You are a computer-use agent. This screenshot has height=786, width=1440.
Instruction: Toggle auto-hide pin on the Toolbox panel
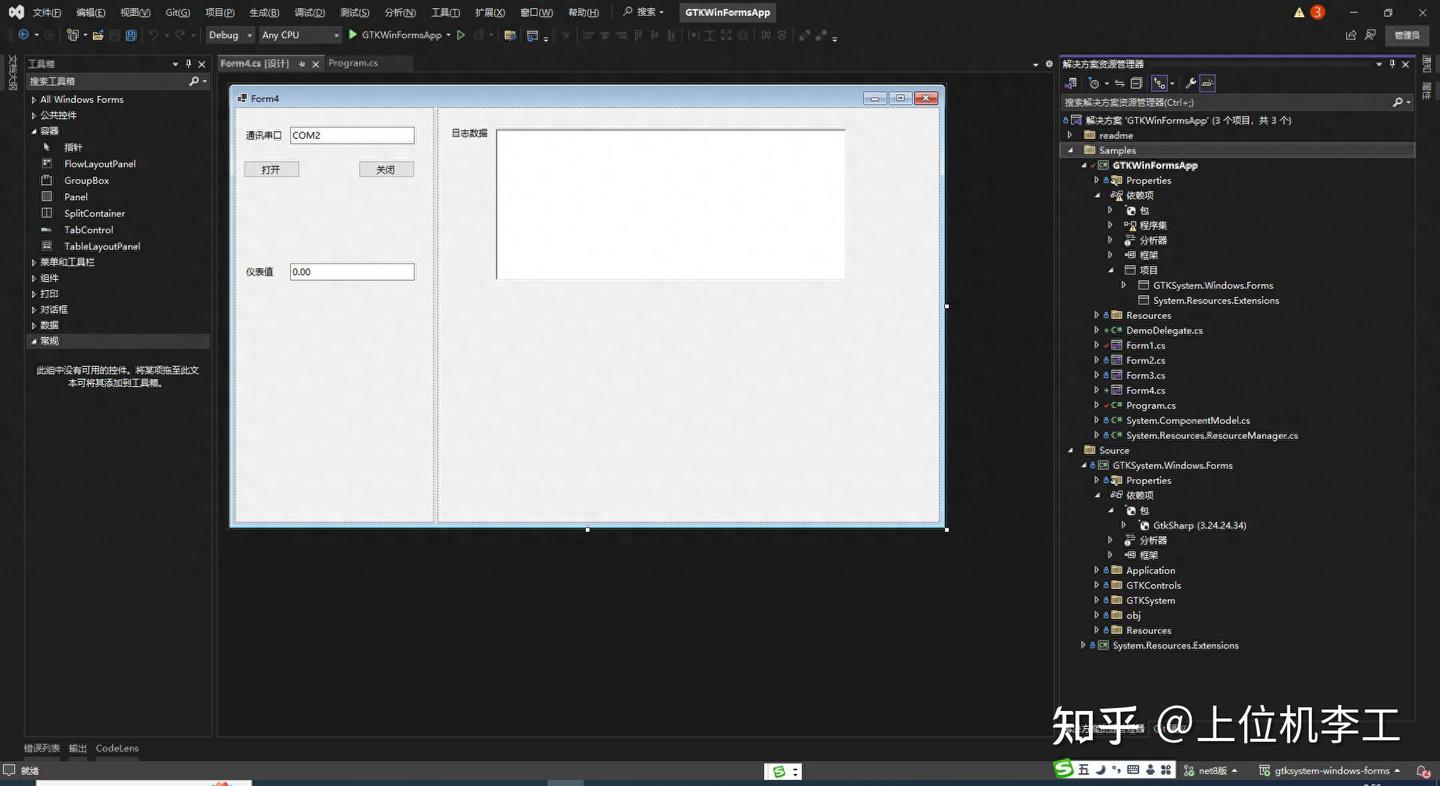pos(188,63)
